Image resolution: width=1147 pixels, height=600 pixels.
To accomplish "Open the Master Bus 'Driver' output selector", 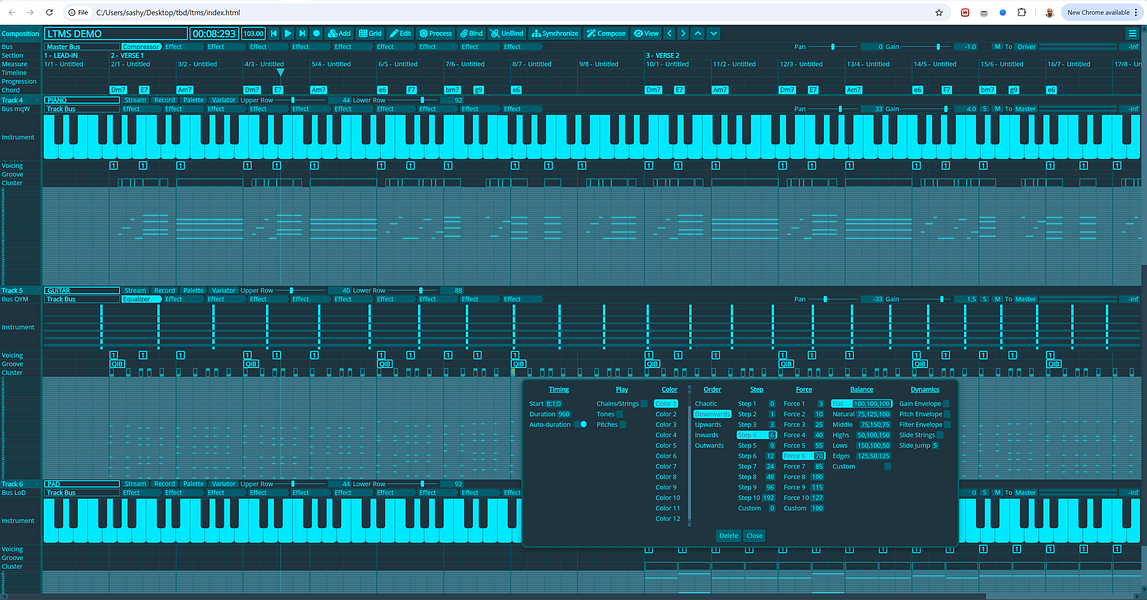I will click(x=1026, y=47).
